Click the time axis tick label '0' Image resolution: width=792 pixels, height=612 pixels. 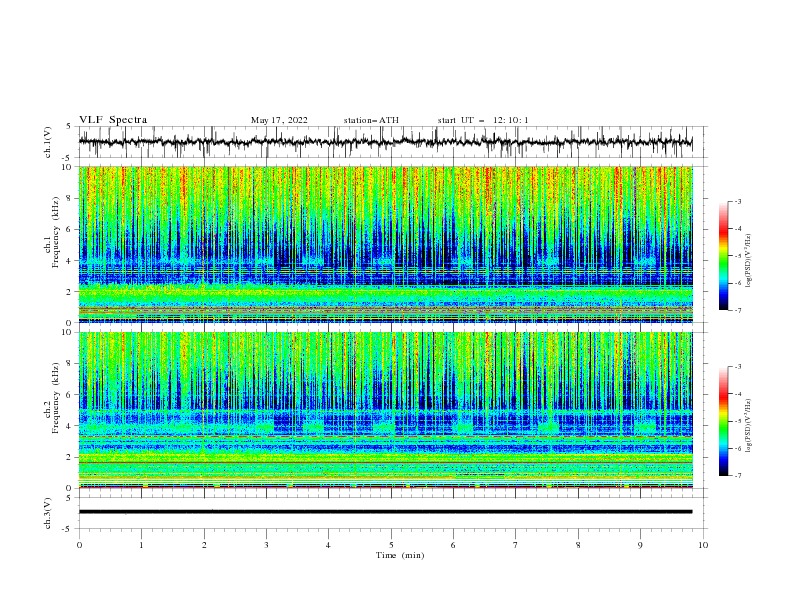(x=79, y=545)
